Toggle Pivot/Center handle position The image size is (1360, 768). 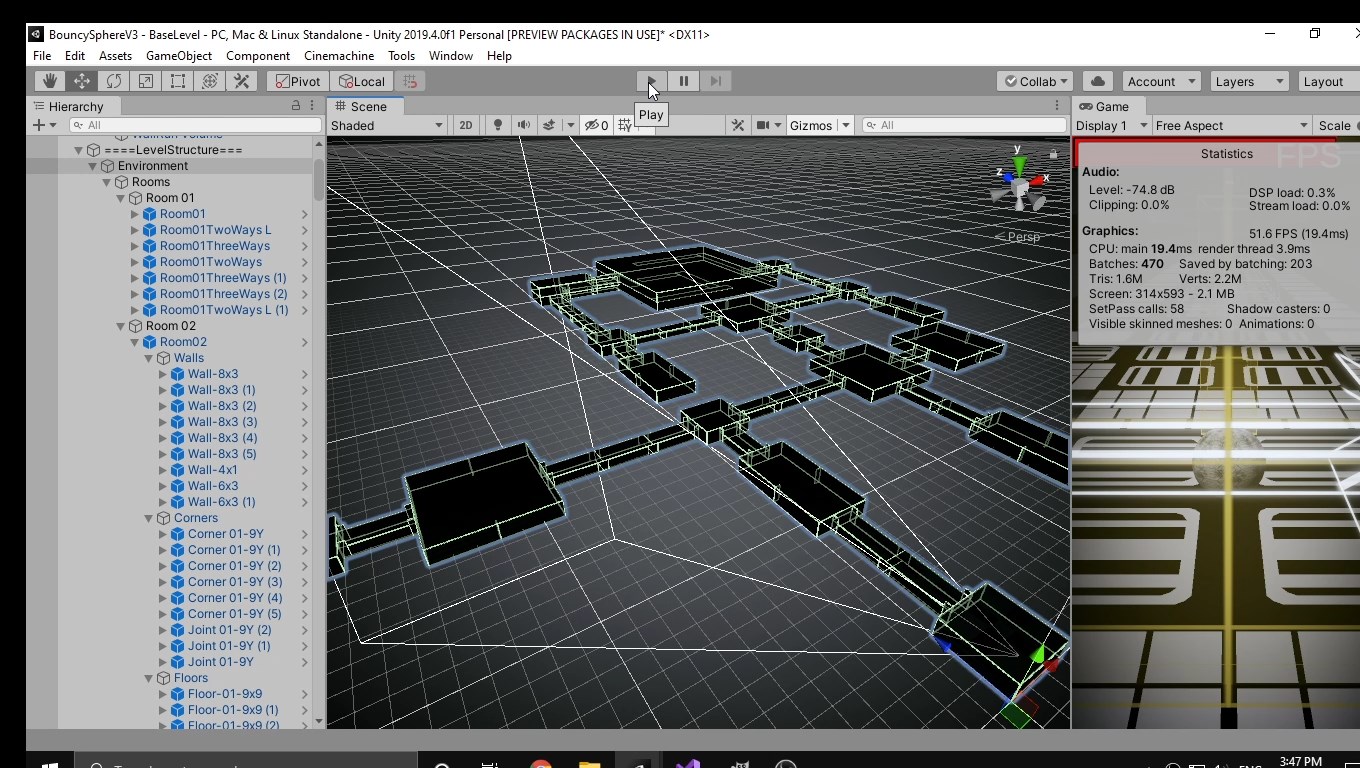298,82
